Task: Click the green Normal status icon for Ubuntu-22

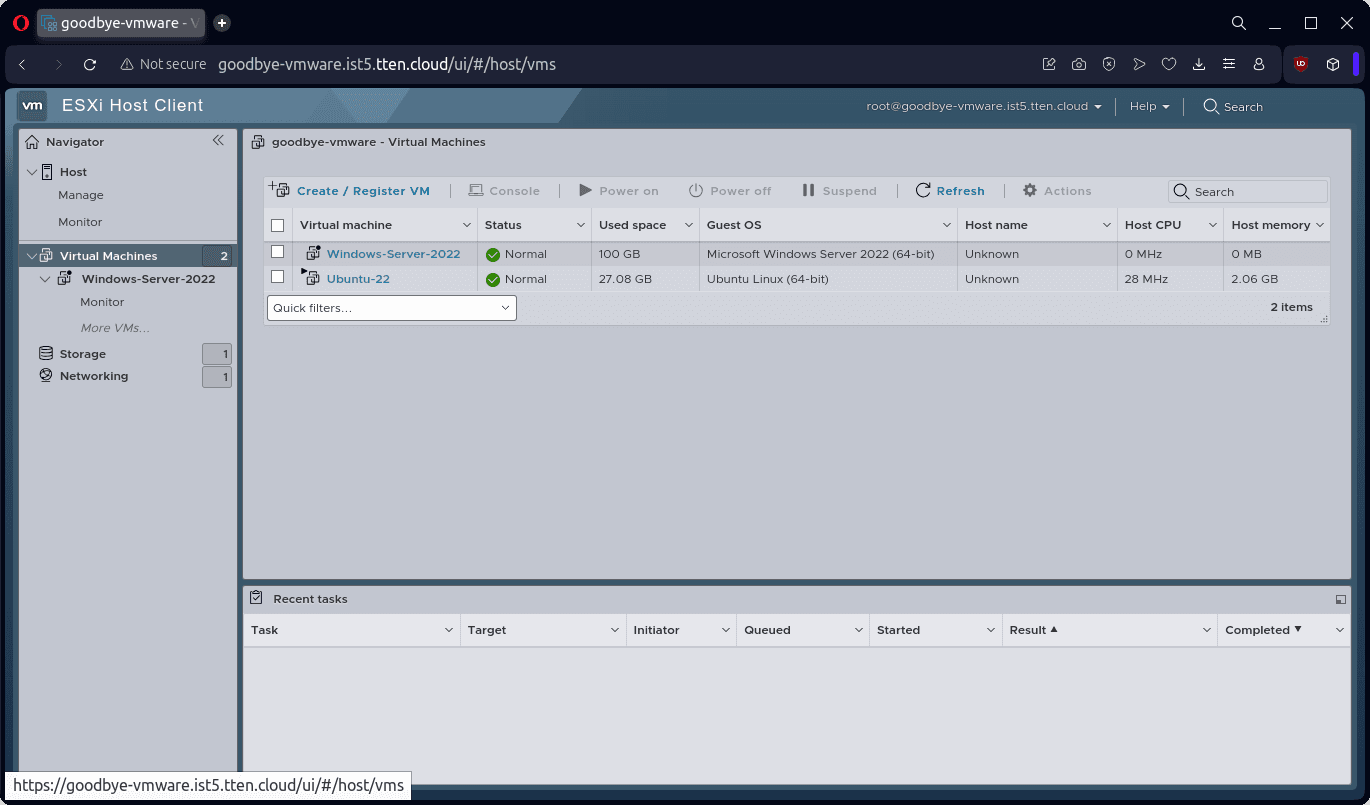Action: [492, 280]
